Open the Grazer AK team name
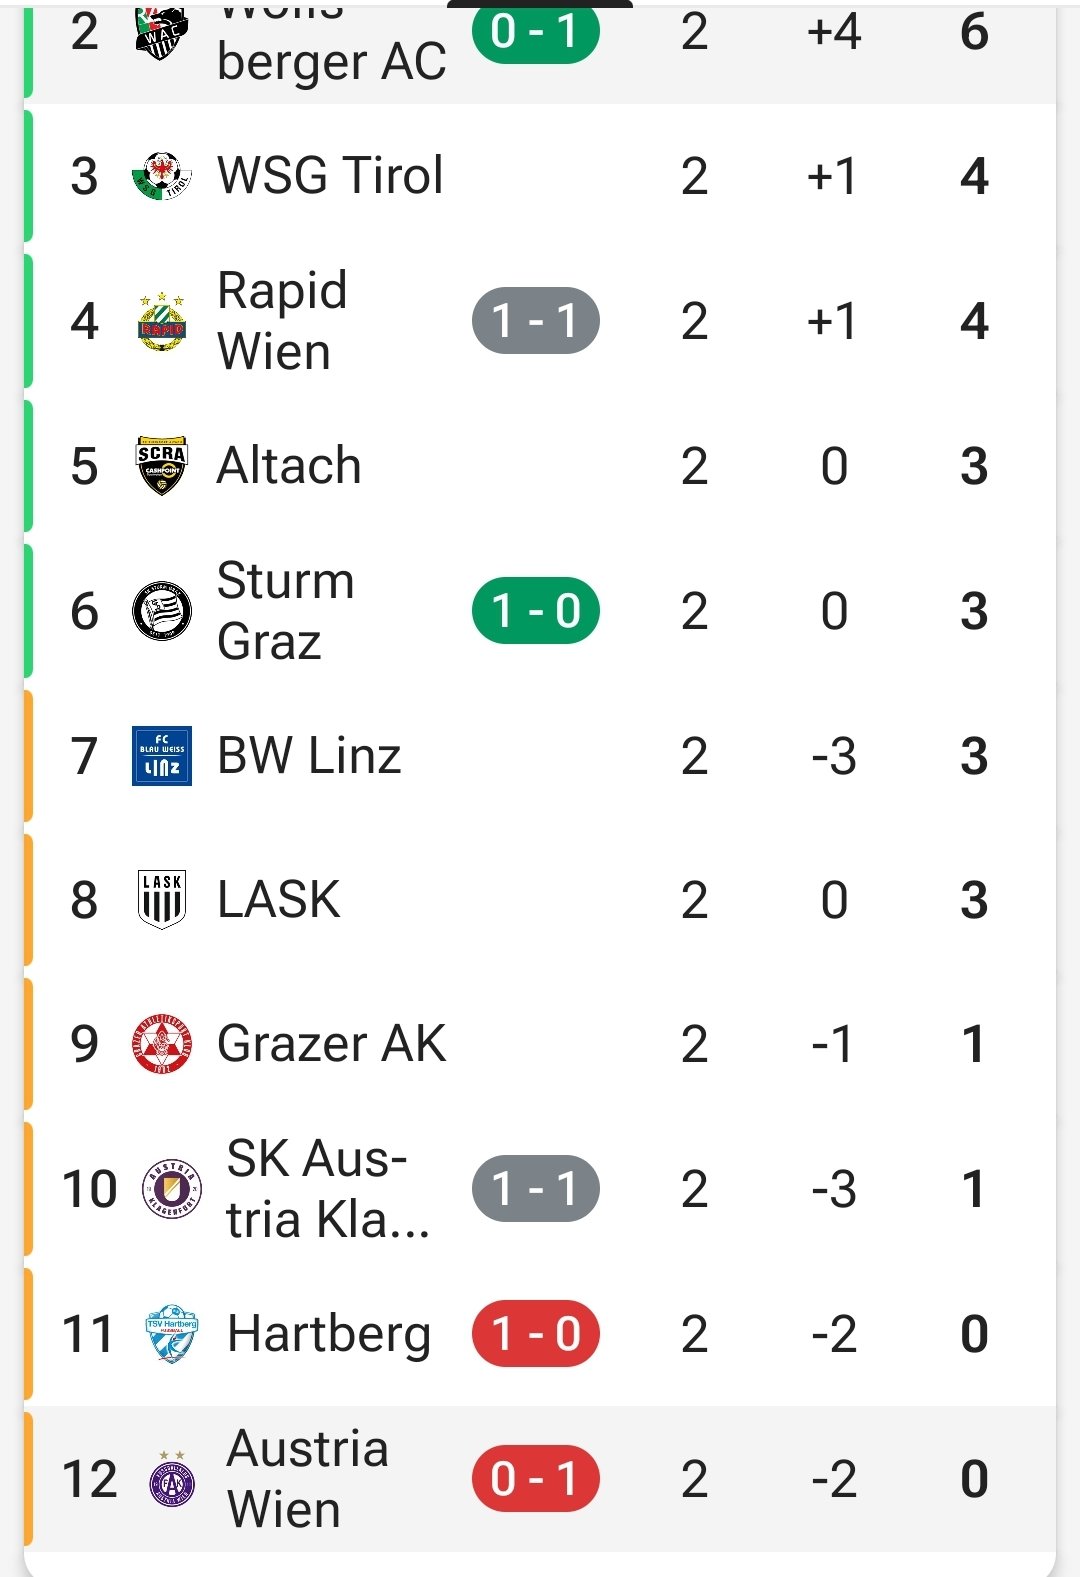This screenshot has width=1080, height=1577. 331,1044
